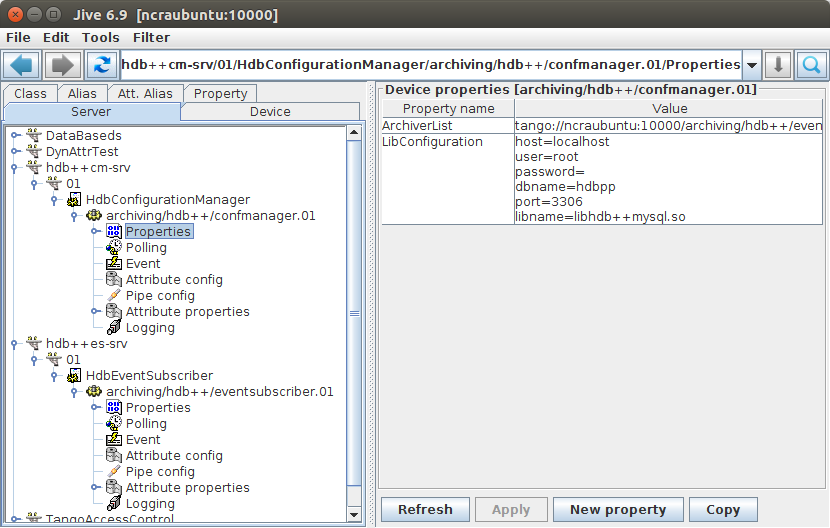The width and height of the screenshot is (830, 528).
Task: Click the Logging icon under confmanager.01
Action: click(114, 327)
